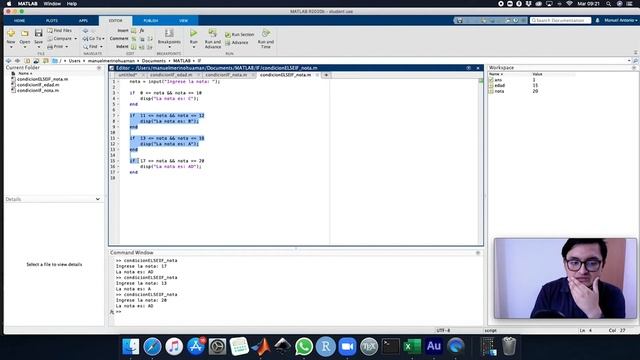This screenshot has width=640, height=360.
Task: Open Command Window actions menu
Action: [x=478, y=253]
